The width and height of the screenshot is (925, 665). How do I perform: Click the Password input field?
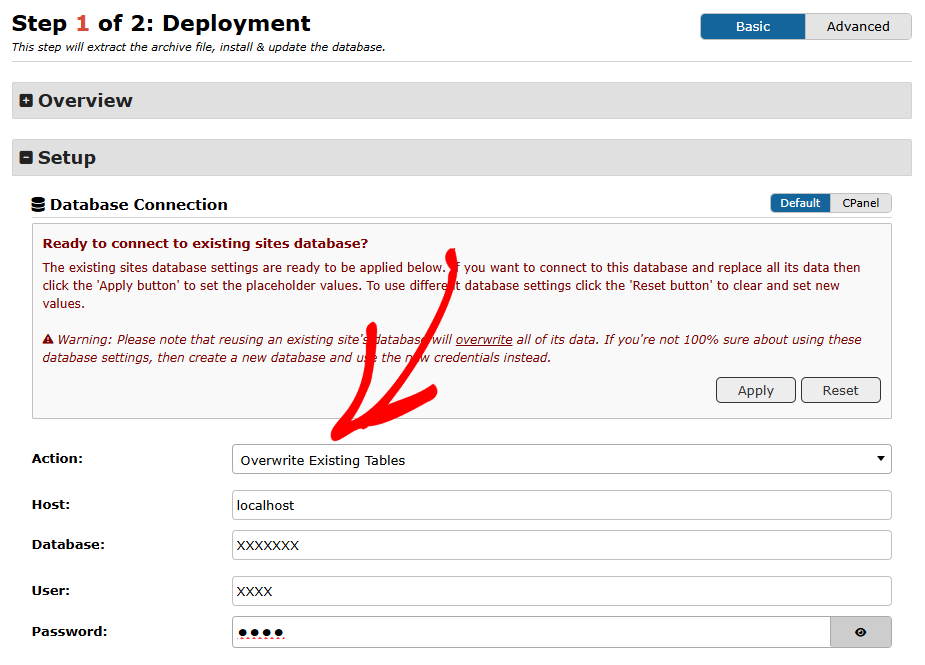[x=531, y=632]
